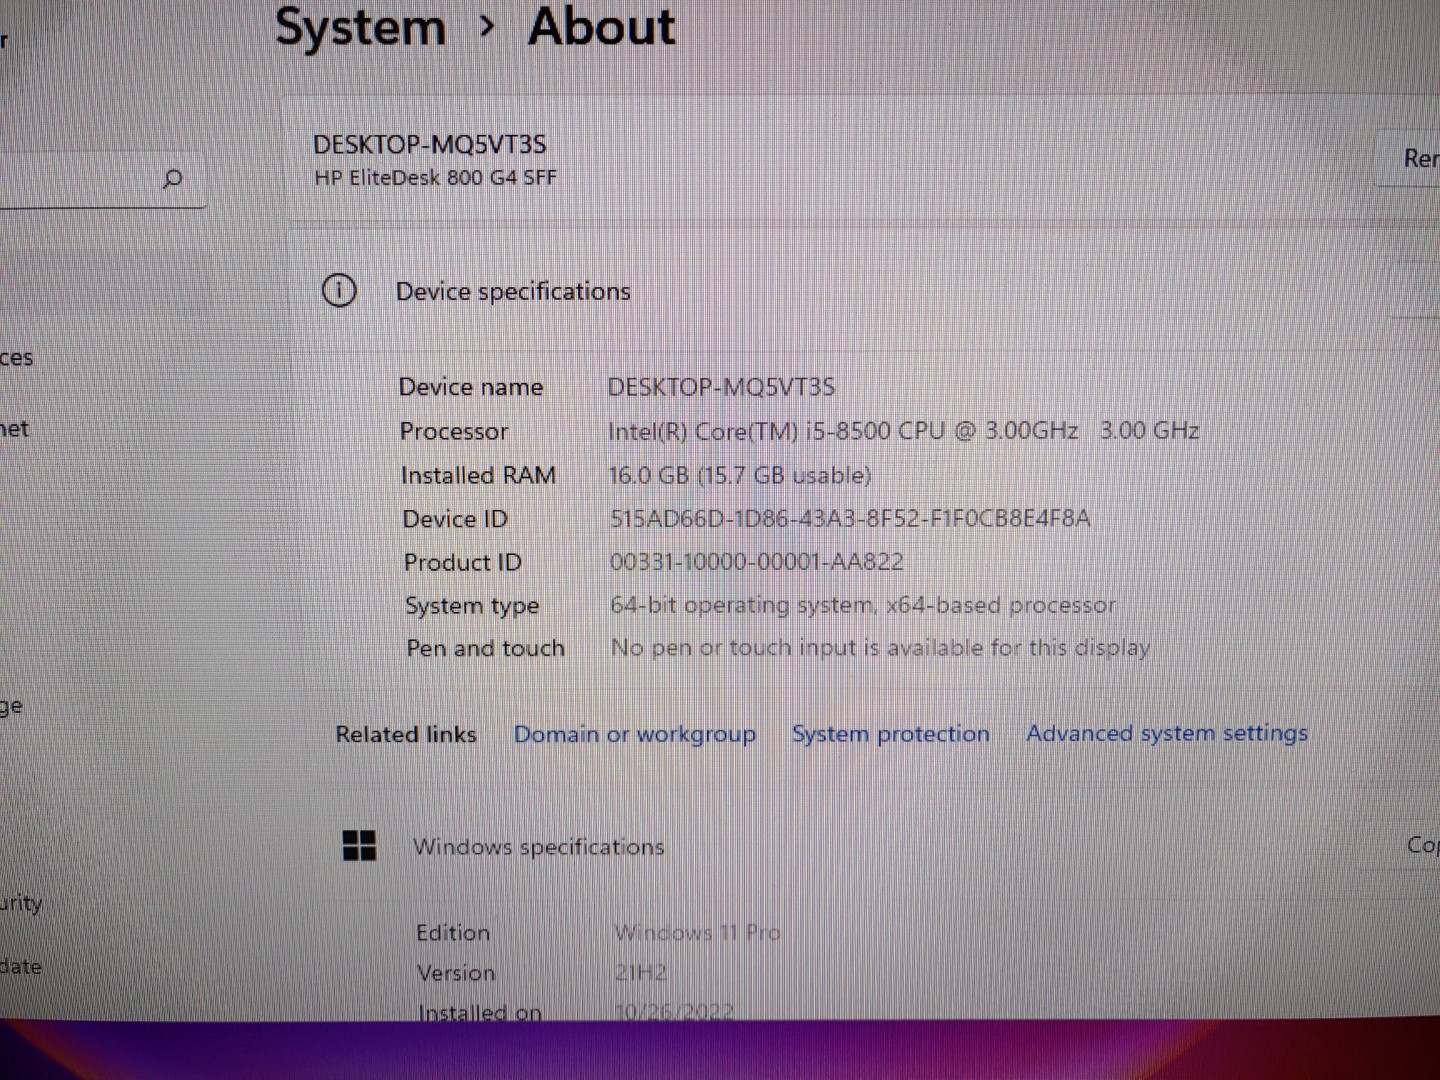Screen dimensions: 1440x1080
Task: Select the Installed RAM value 16.0 GB
Action: coord(740,475)
